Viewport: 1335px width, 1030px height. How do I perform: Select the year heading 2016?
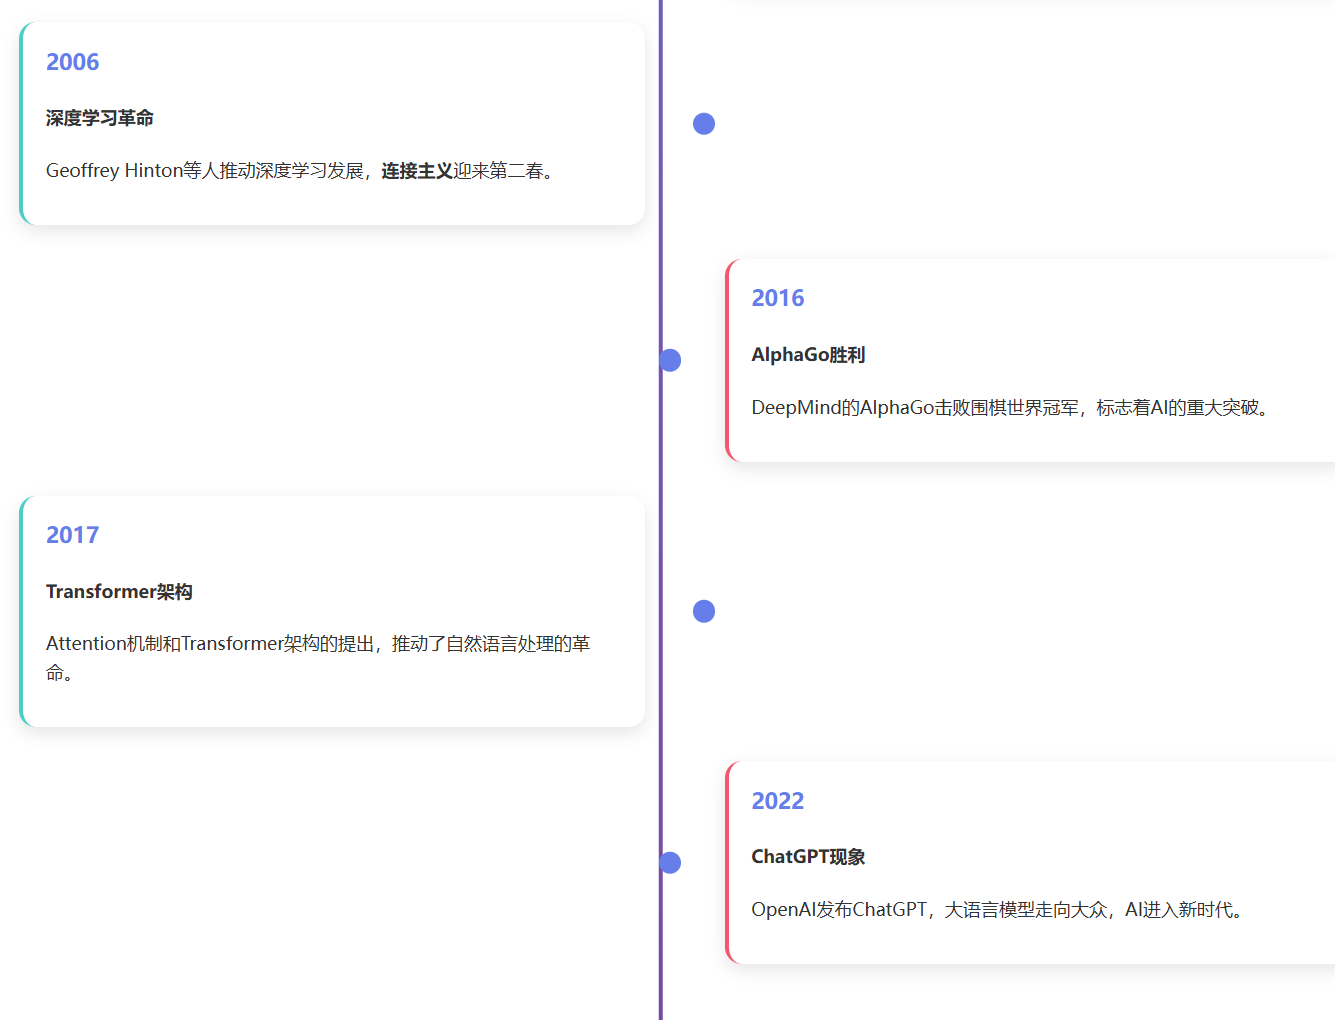(x=778, y=297)
